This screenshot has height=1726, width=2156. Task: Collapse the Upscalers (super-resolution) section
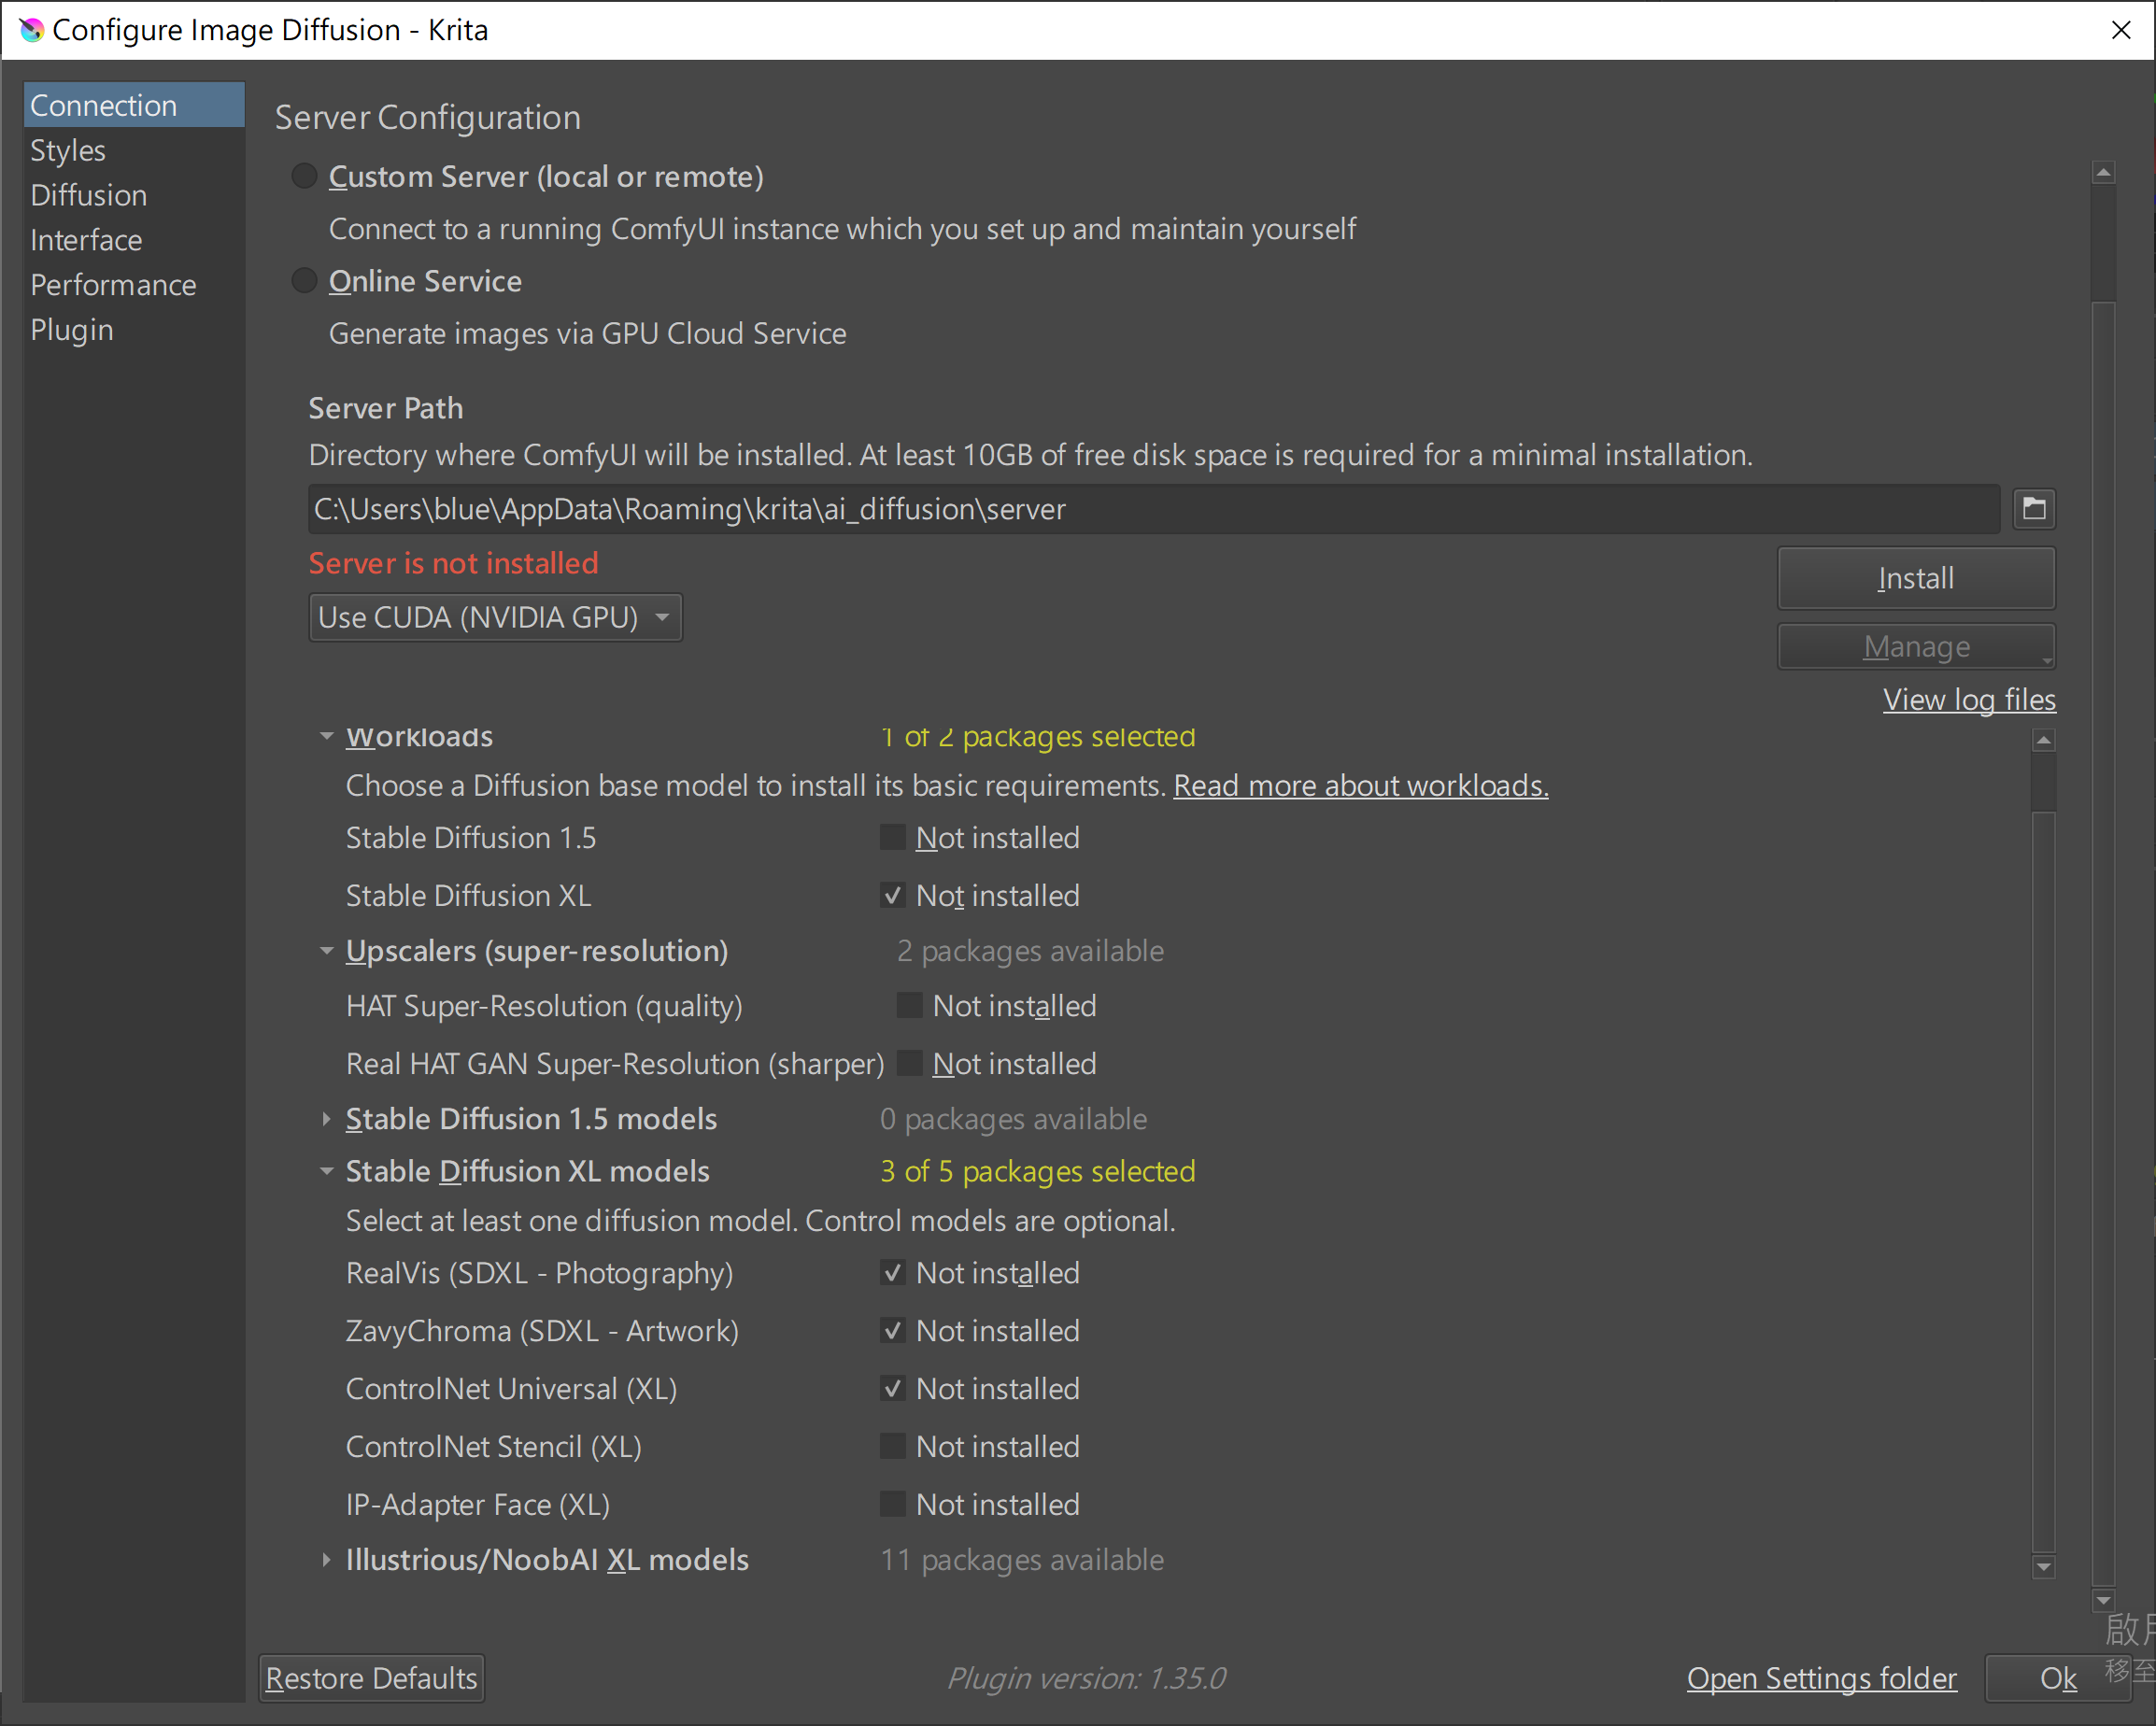tap(326, 951)
